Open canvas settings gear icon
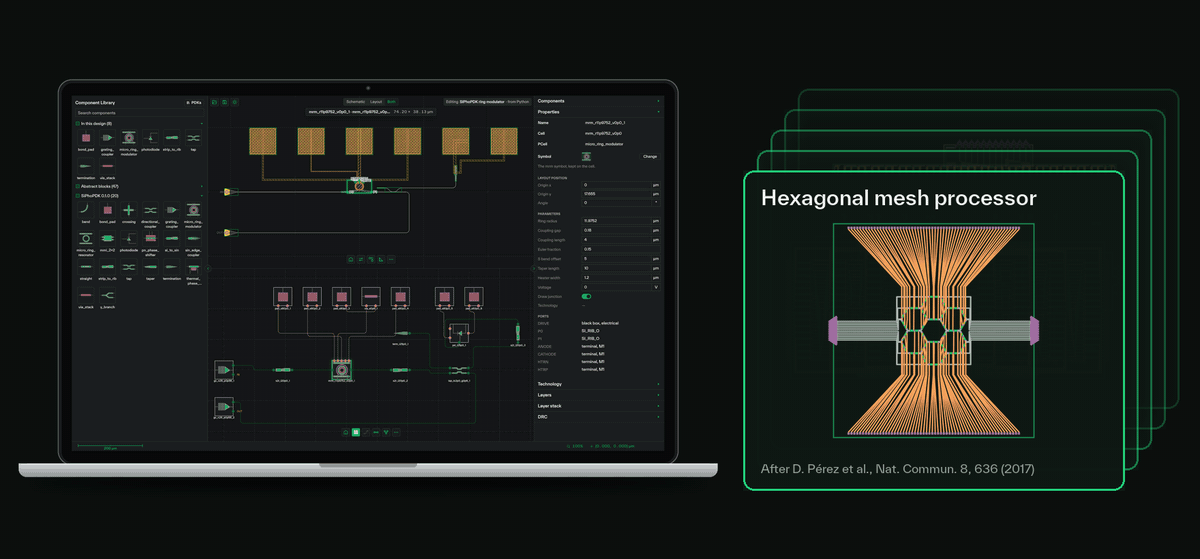The height and width of the screenshot is (559, 1200). (x=235, y=102)
